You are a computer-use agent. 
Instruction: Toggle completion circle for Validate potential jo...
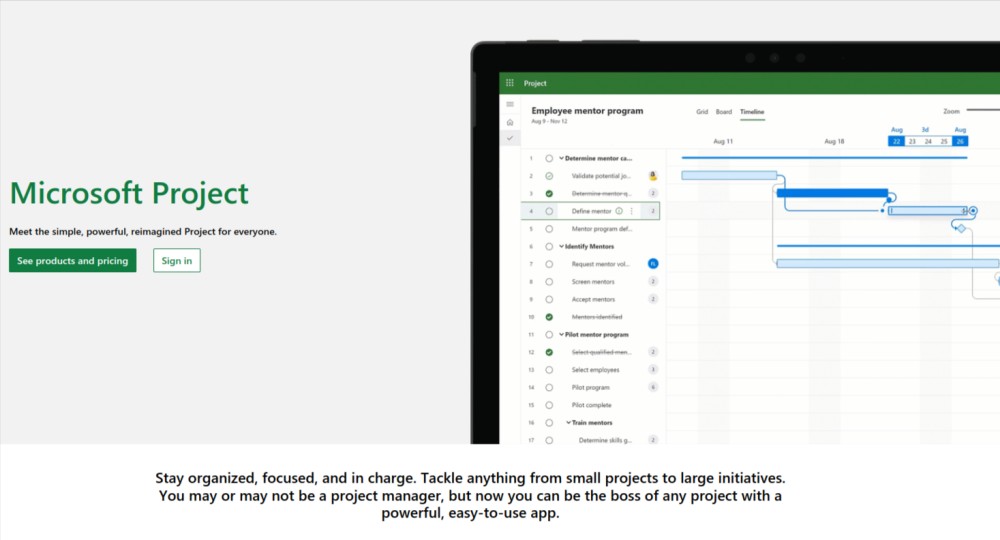pyautogui.click(x=549, y=176)
